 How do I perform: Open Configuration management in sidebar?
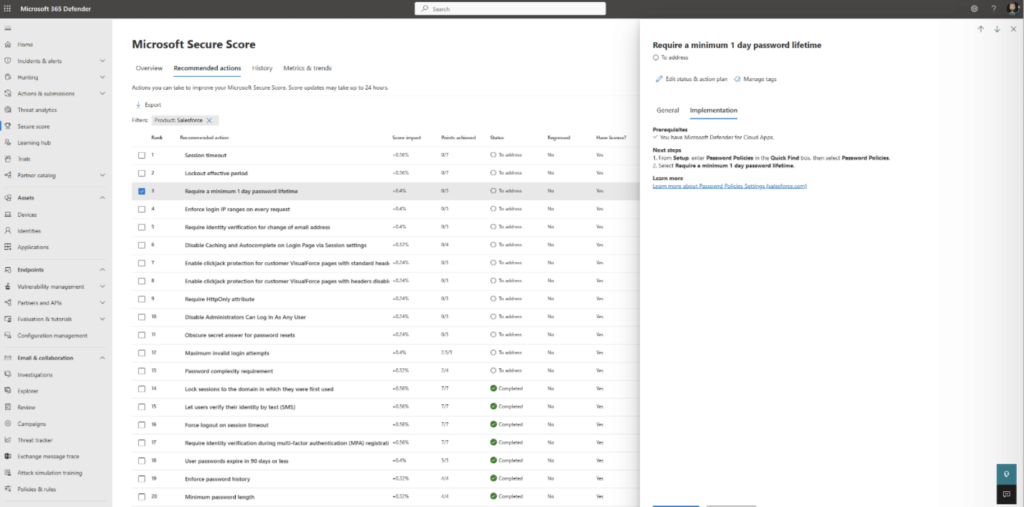(52, 335)
